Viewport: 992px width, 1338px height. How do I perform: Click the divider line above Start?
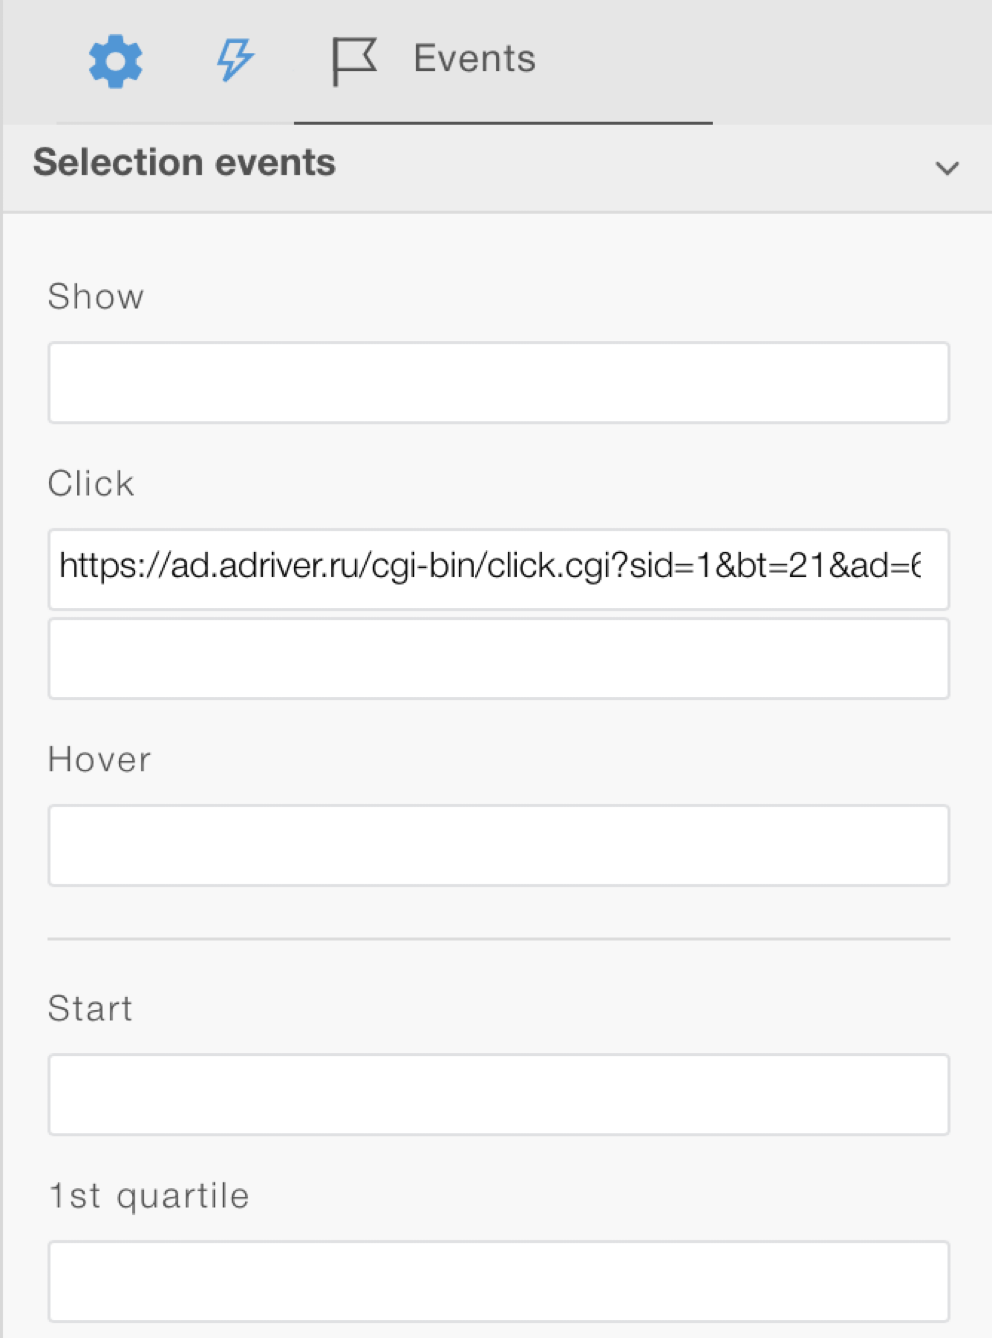tap(498, 939)
